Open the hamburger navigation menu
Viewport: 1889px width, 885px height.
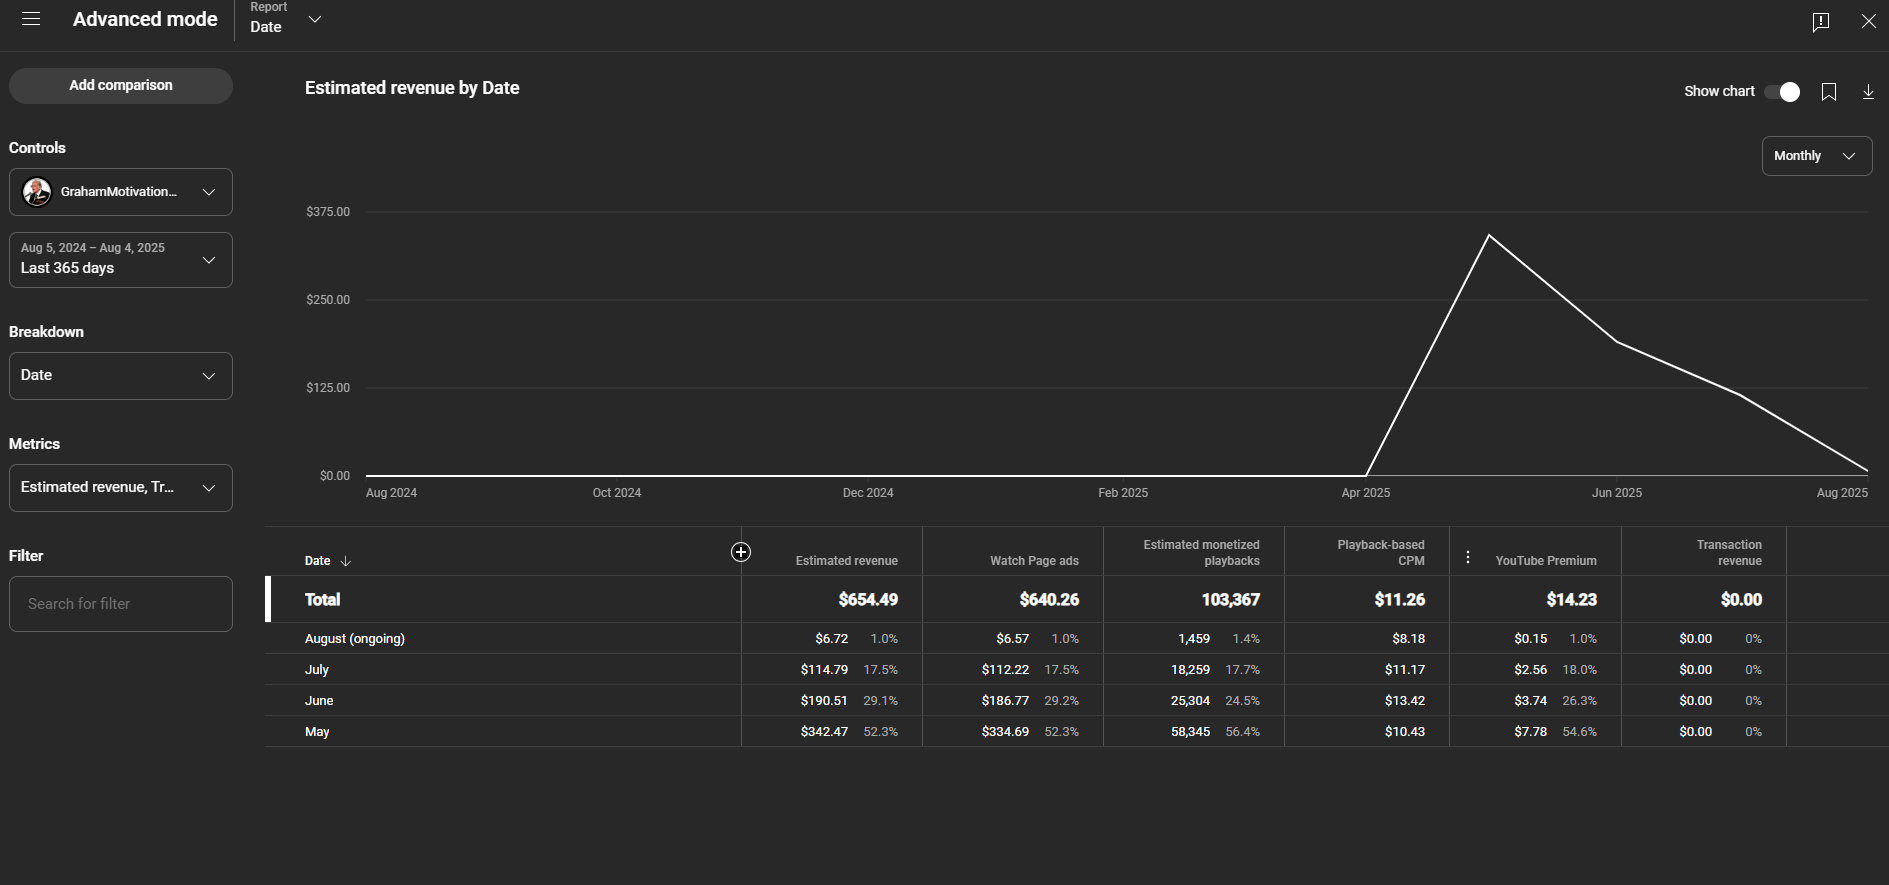31,19
